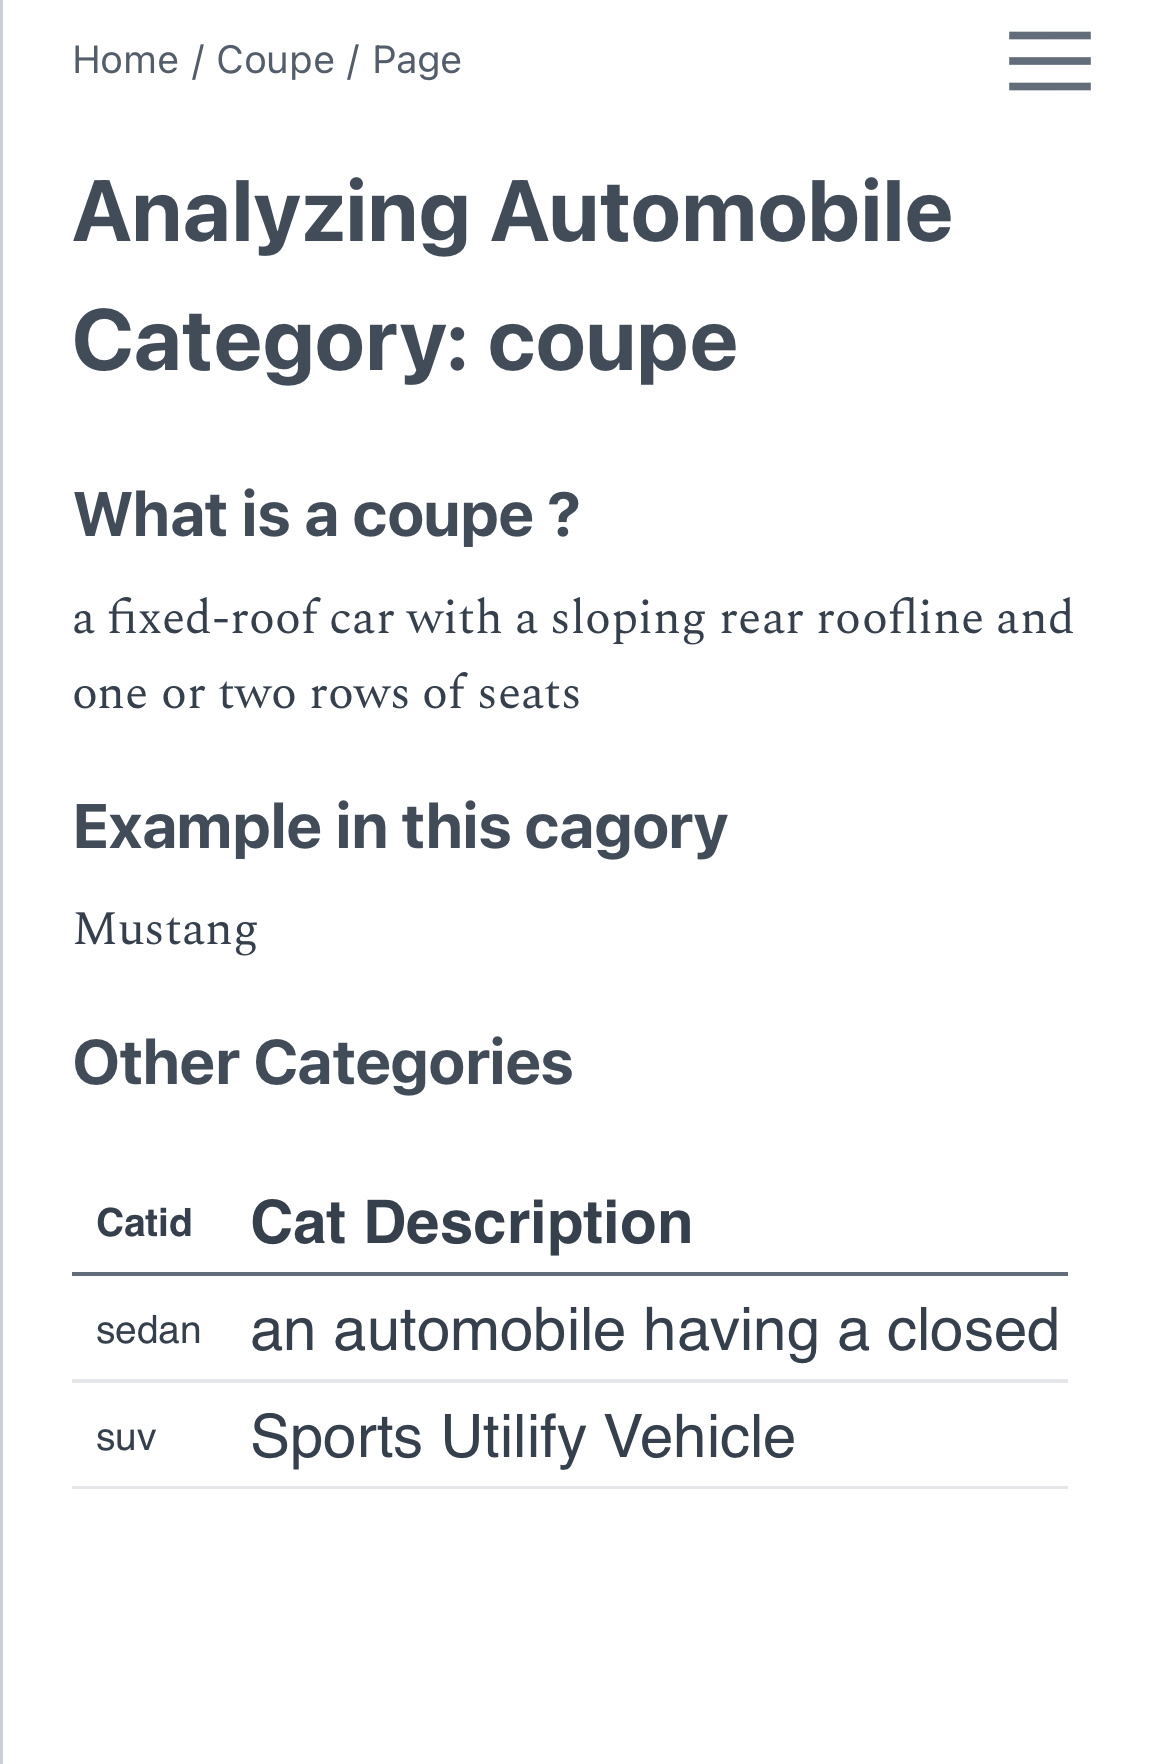Click the suv cell in Catid column
Viewport: 1170px width, 1764px height.
click(x=125, y=1438)
